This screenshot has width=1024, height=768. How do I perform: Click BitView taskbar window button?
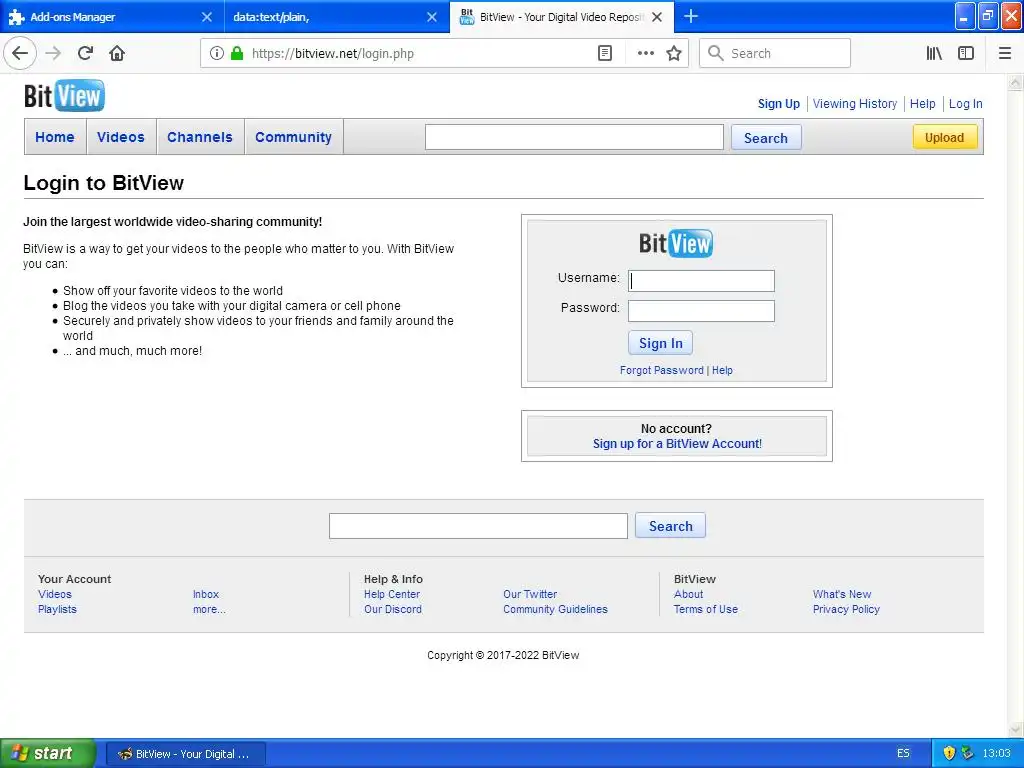(185, 754)
